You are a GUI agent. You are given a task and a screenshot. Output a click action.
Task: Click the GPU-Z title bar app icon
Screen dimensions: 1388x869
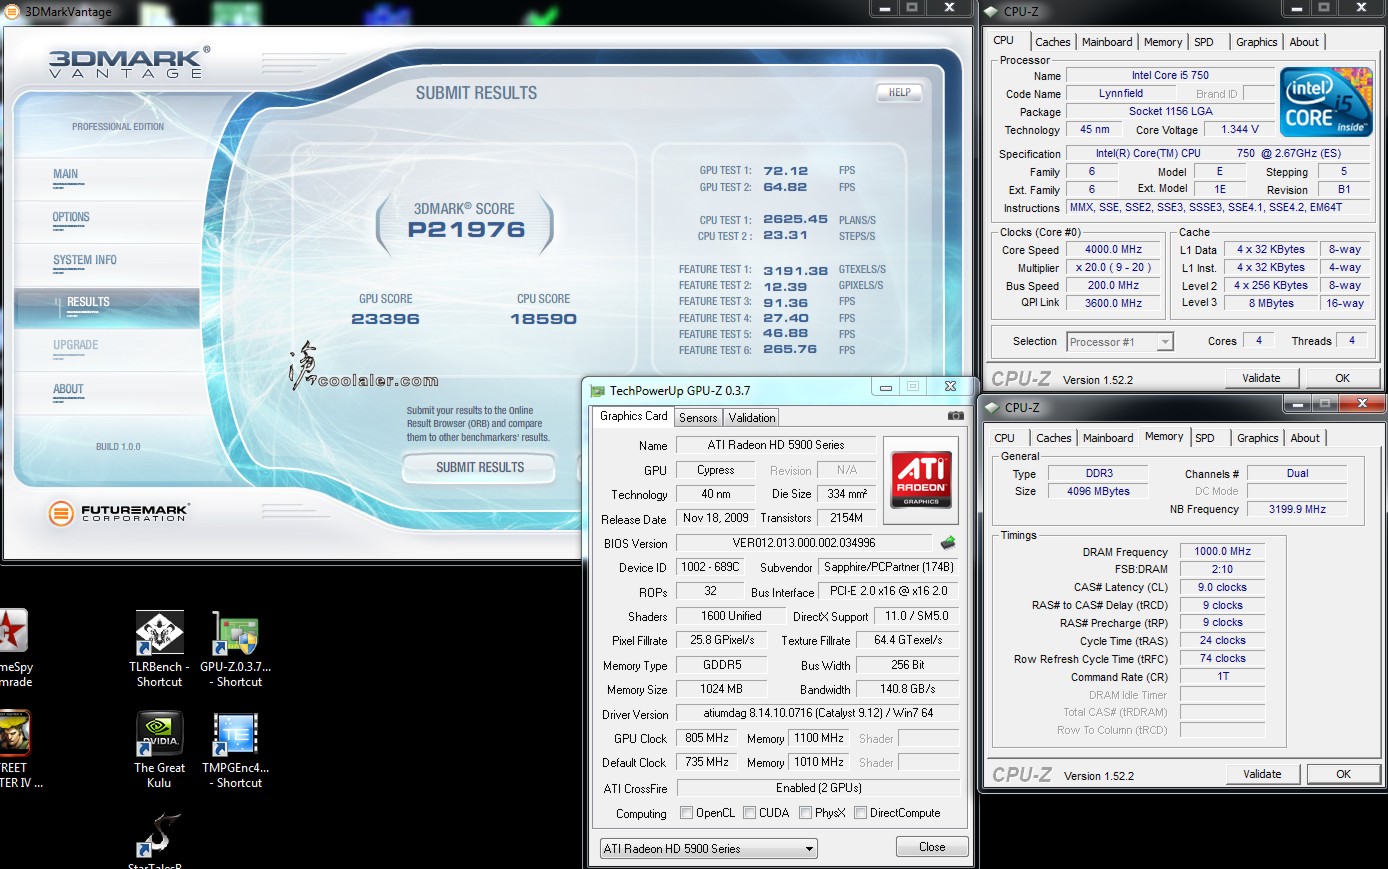click(x=598, y=391)
